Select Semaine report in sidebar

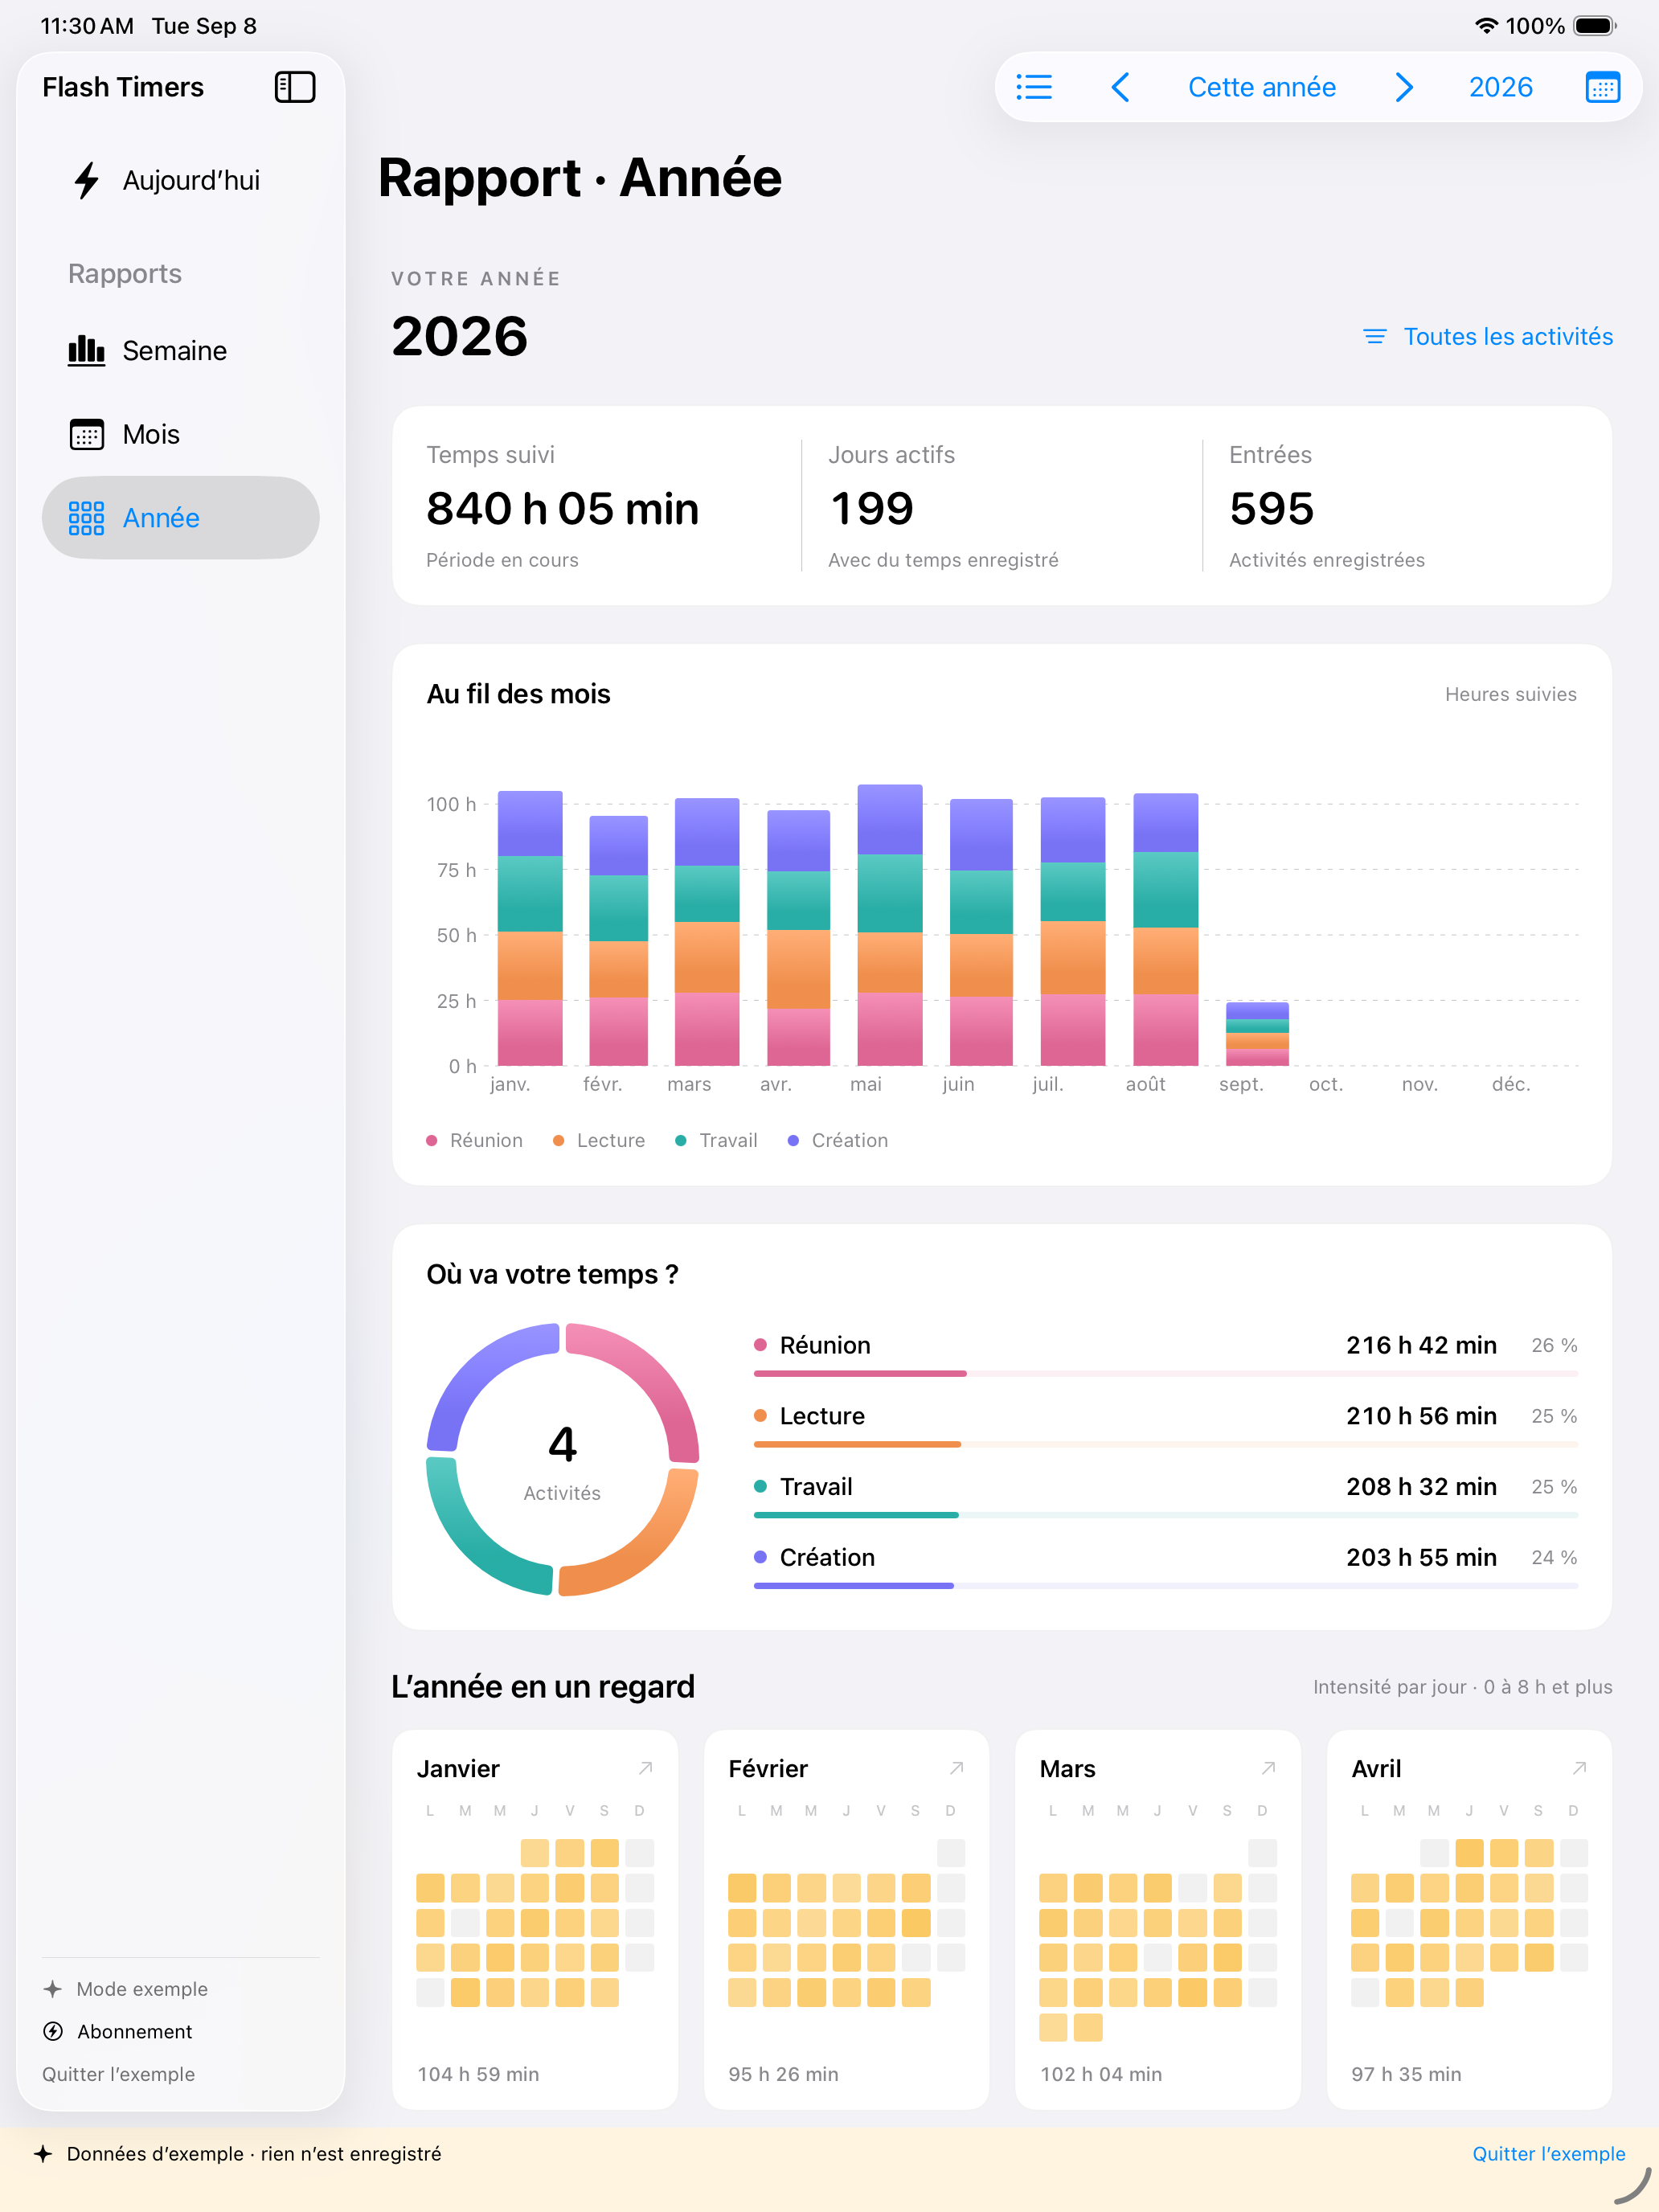pos(180,351)
